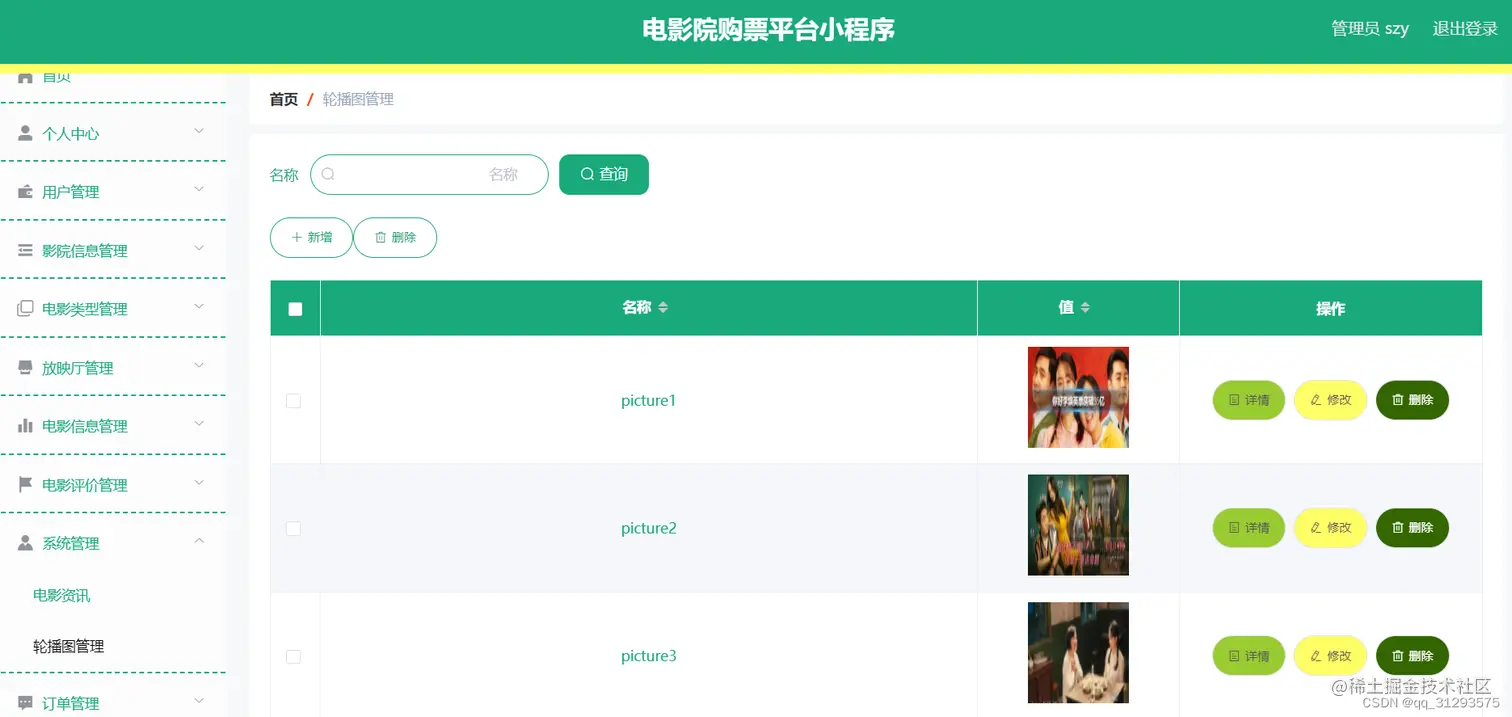1512x717 pixels.
Task: Click 管理员 szy in the header
Action: pos(1370,29)
